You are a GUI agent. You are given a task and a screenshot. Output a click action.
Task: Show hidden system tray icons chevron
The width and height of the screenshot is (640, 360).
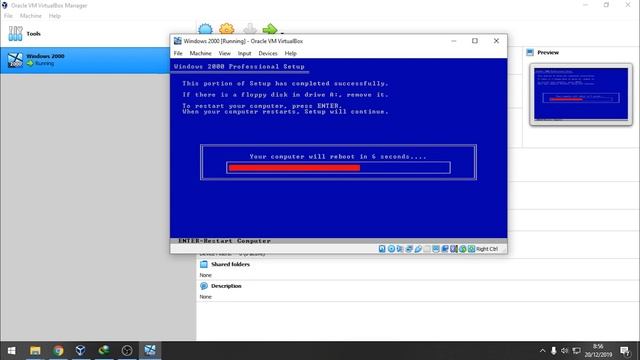click(542, 351)
